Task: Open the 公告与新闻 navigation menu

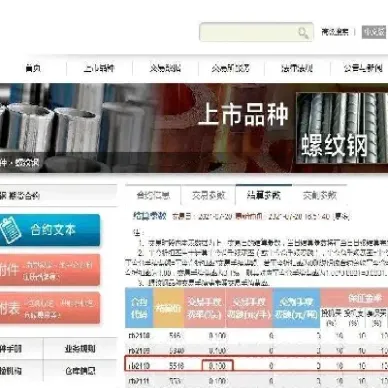Action: click(x=363, y=68)
